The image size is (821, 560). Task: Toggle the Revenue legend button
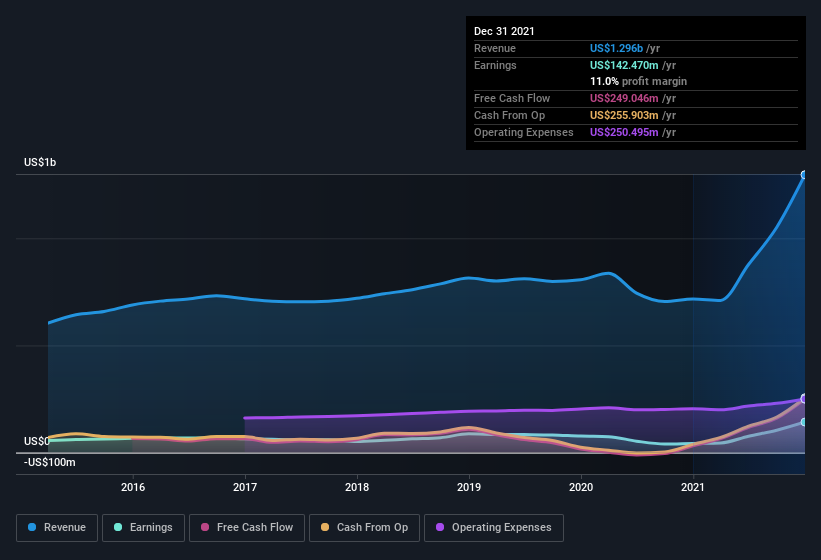click(x=57, y=528)
